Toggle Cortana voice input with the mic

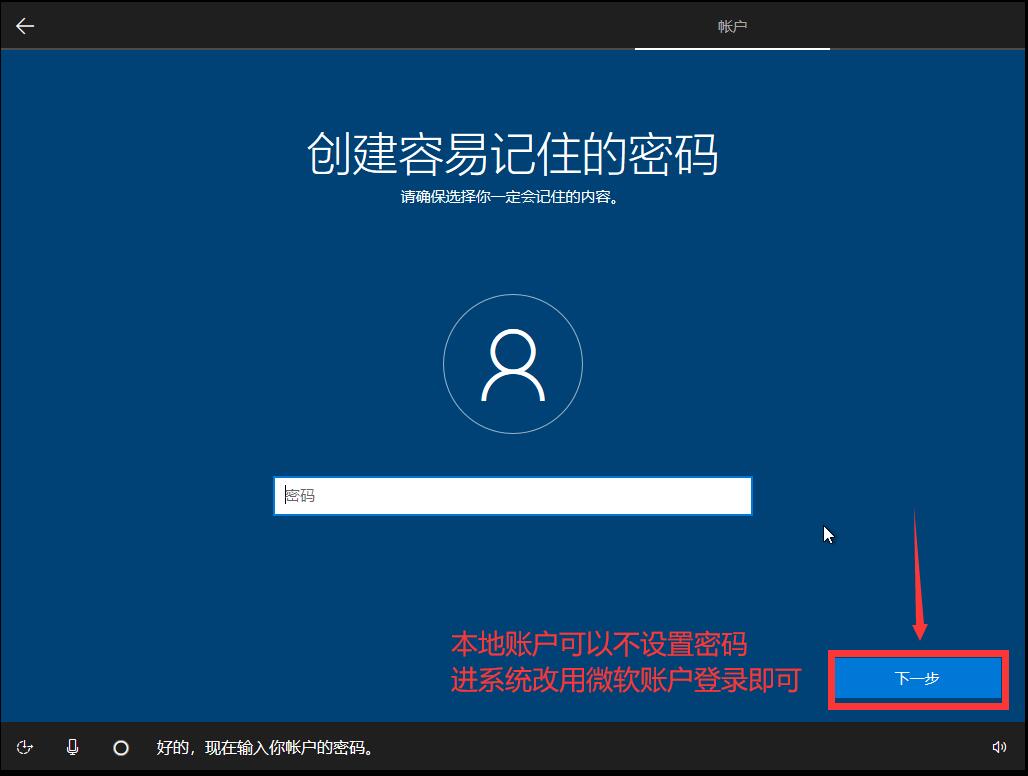pyautogui.click(x=72, y=747)
